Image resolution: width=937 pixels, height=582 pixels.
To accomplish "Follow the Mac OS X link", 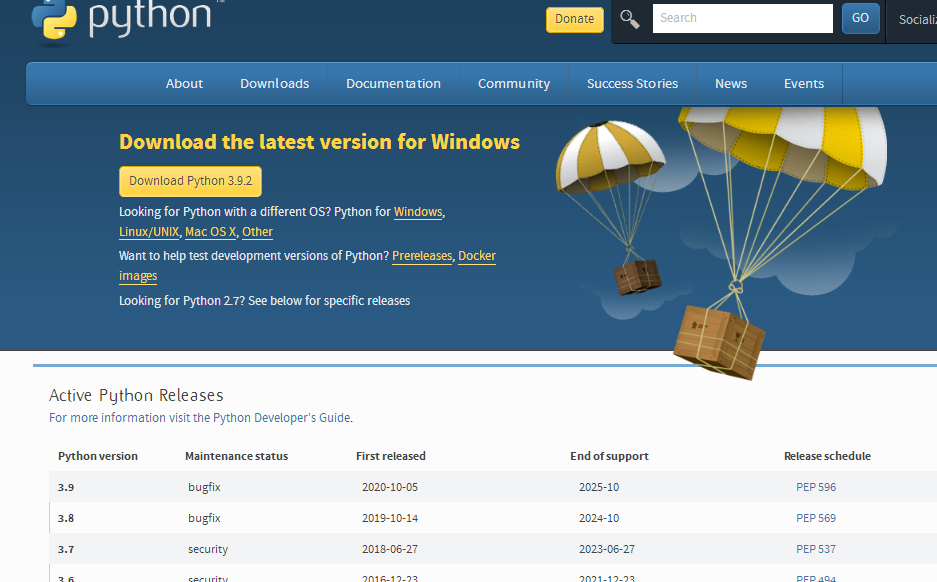I will click(210, 232).
